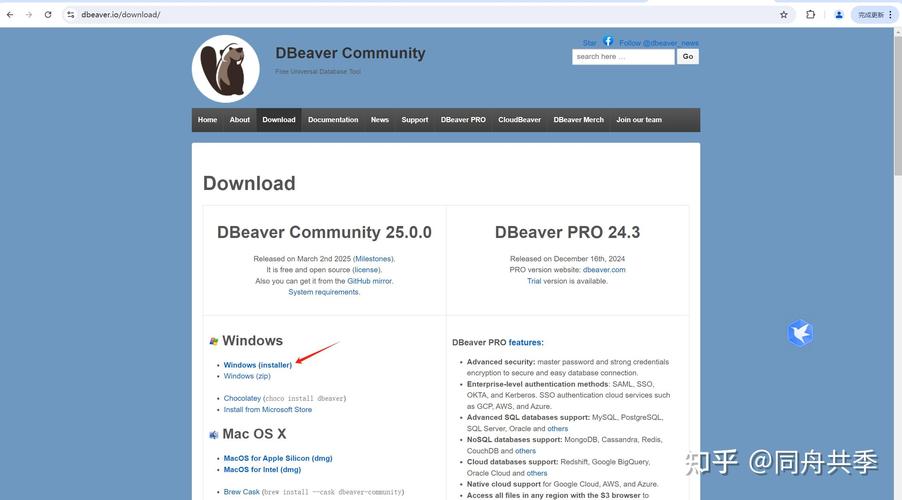Go to the Support nav item
902x500 pixels.
(415, 120)
